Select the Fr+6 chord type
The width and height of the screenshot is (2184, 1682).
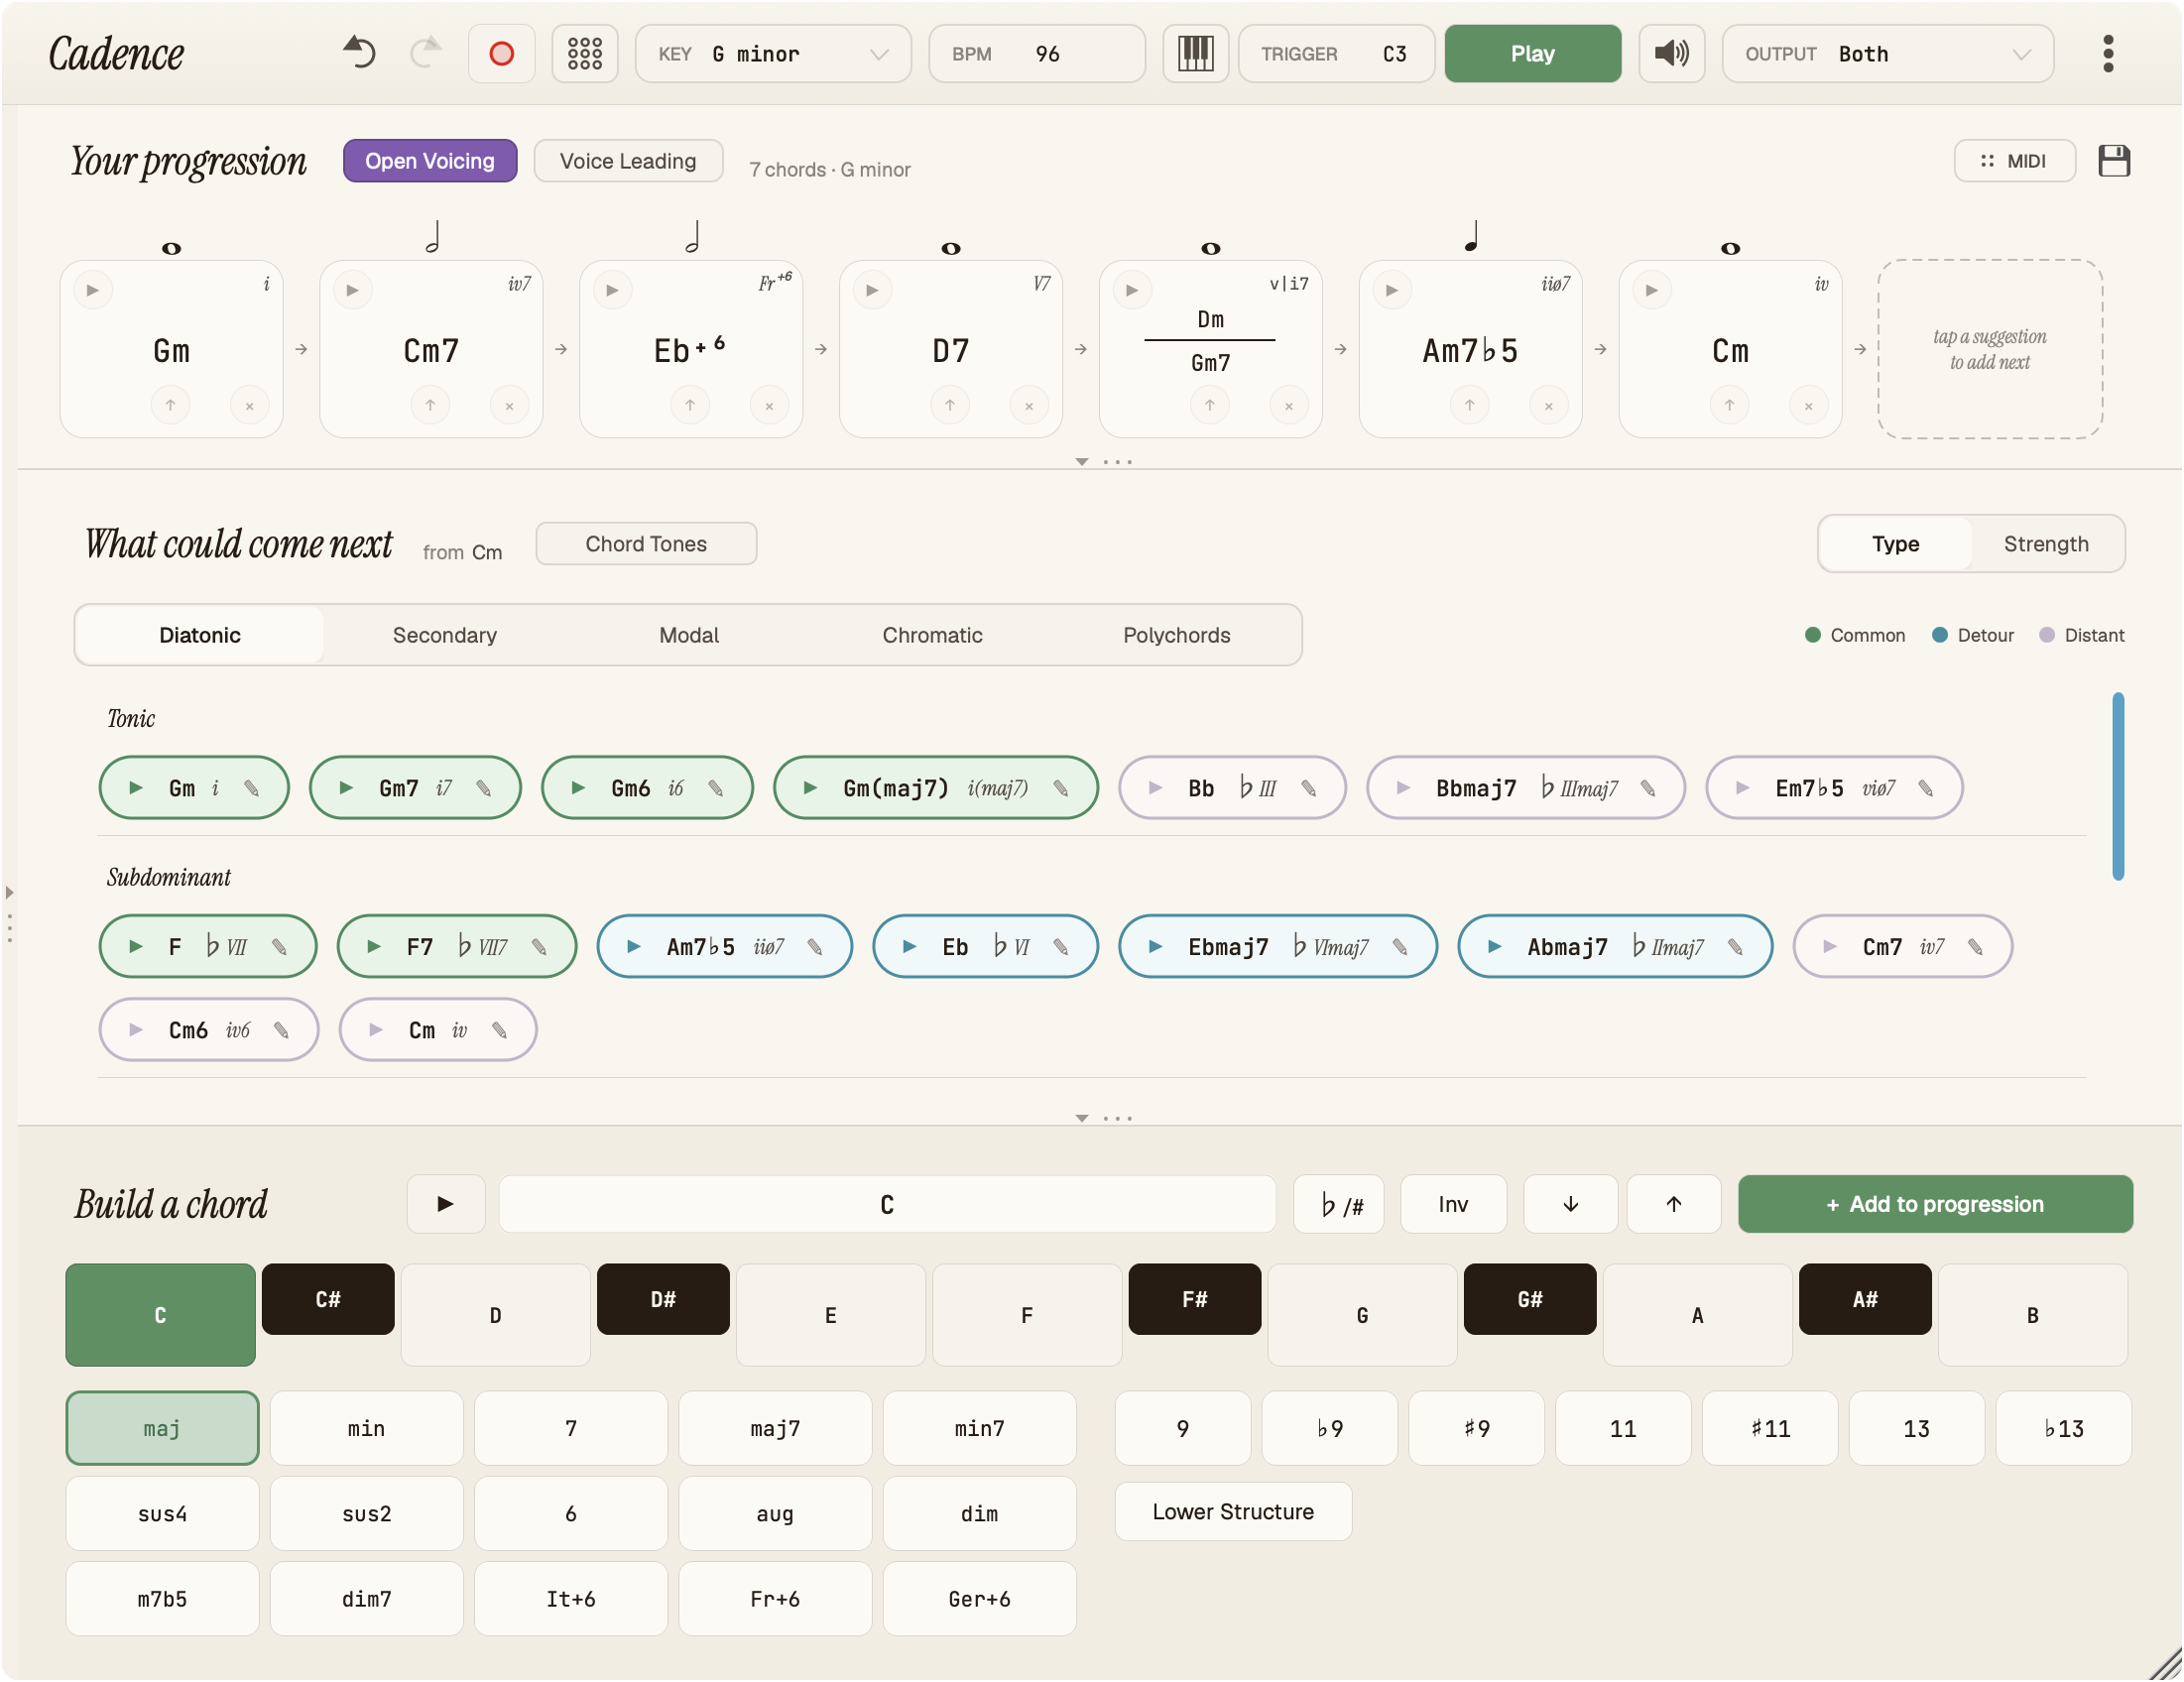pyautogui.click(x=775, y=1599)
